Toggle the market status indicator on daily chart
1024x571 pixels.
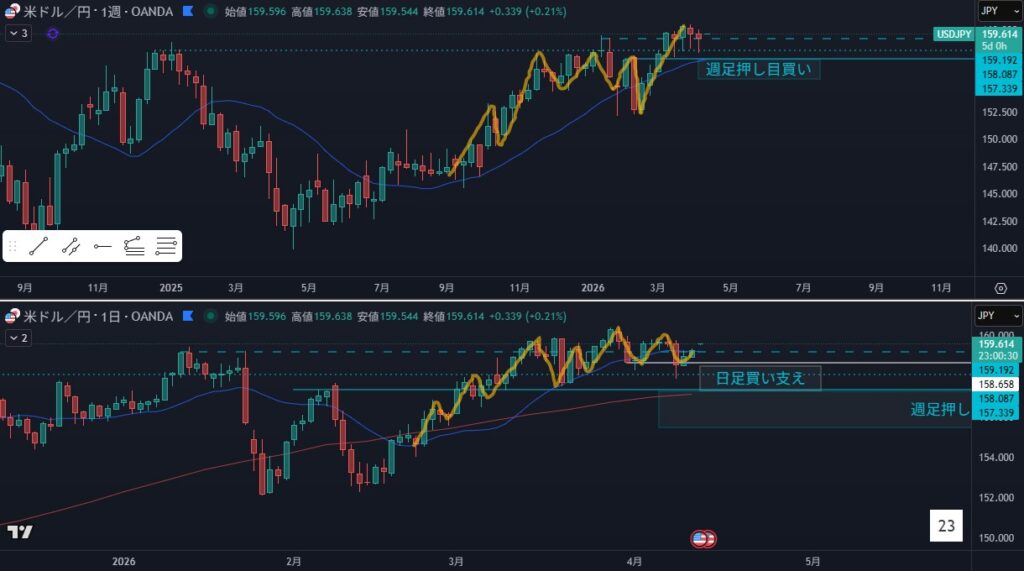tap(209, 316)
